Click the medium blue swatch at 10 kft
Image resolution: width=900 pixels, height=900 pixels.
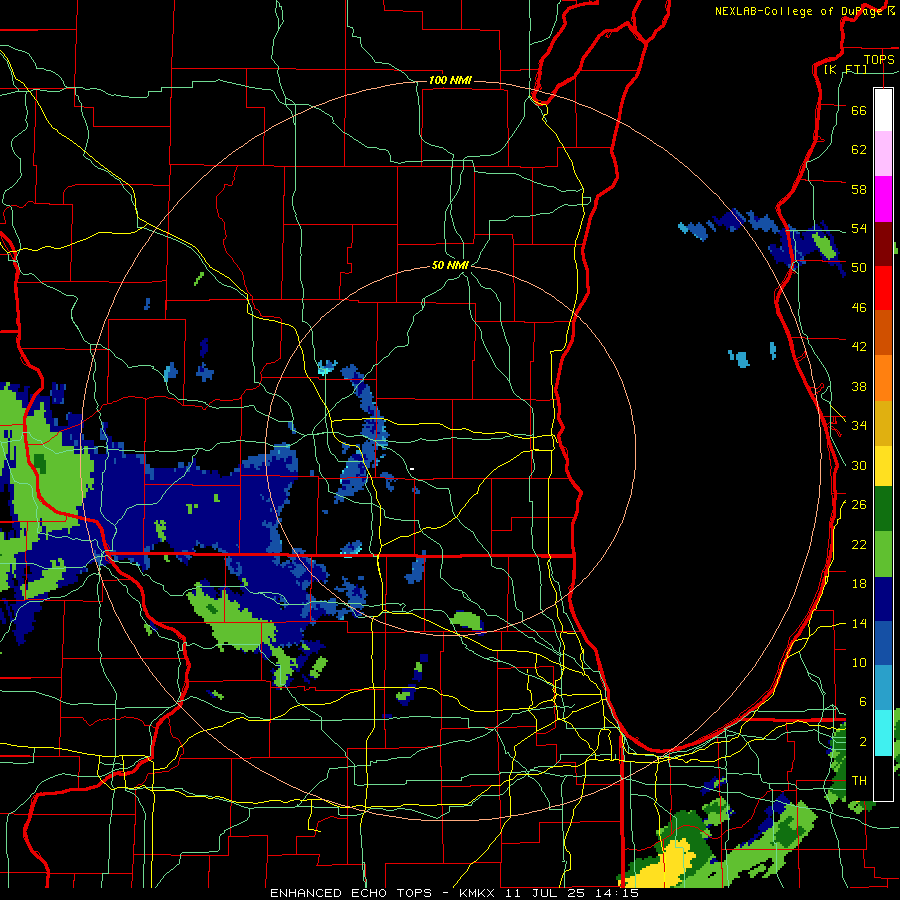[x=883, y=643]
